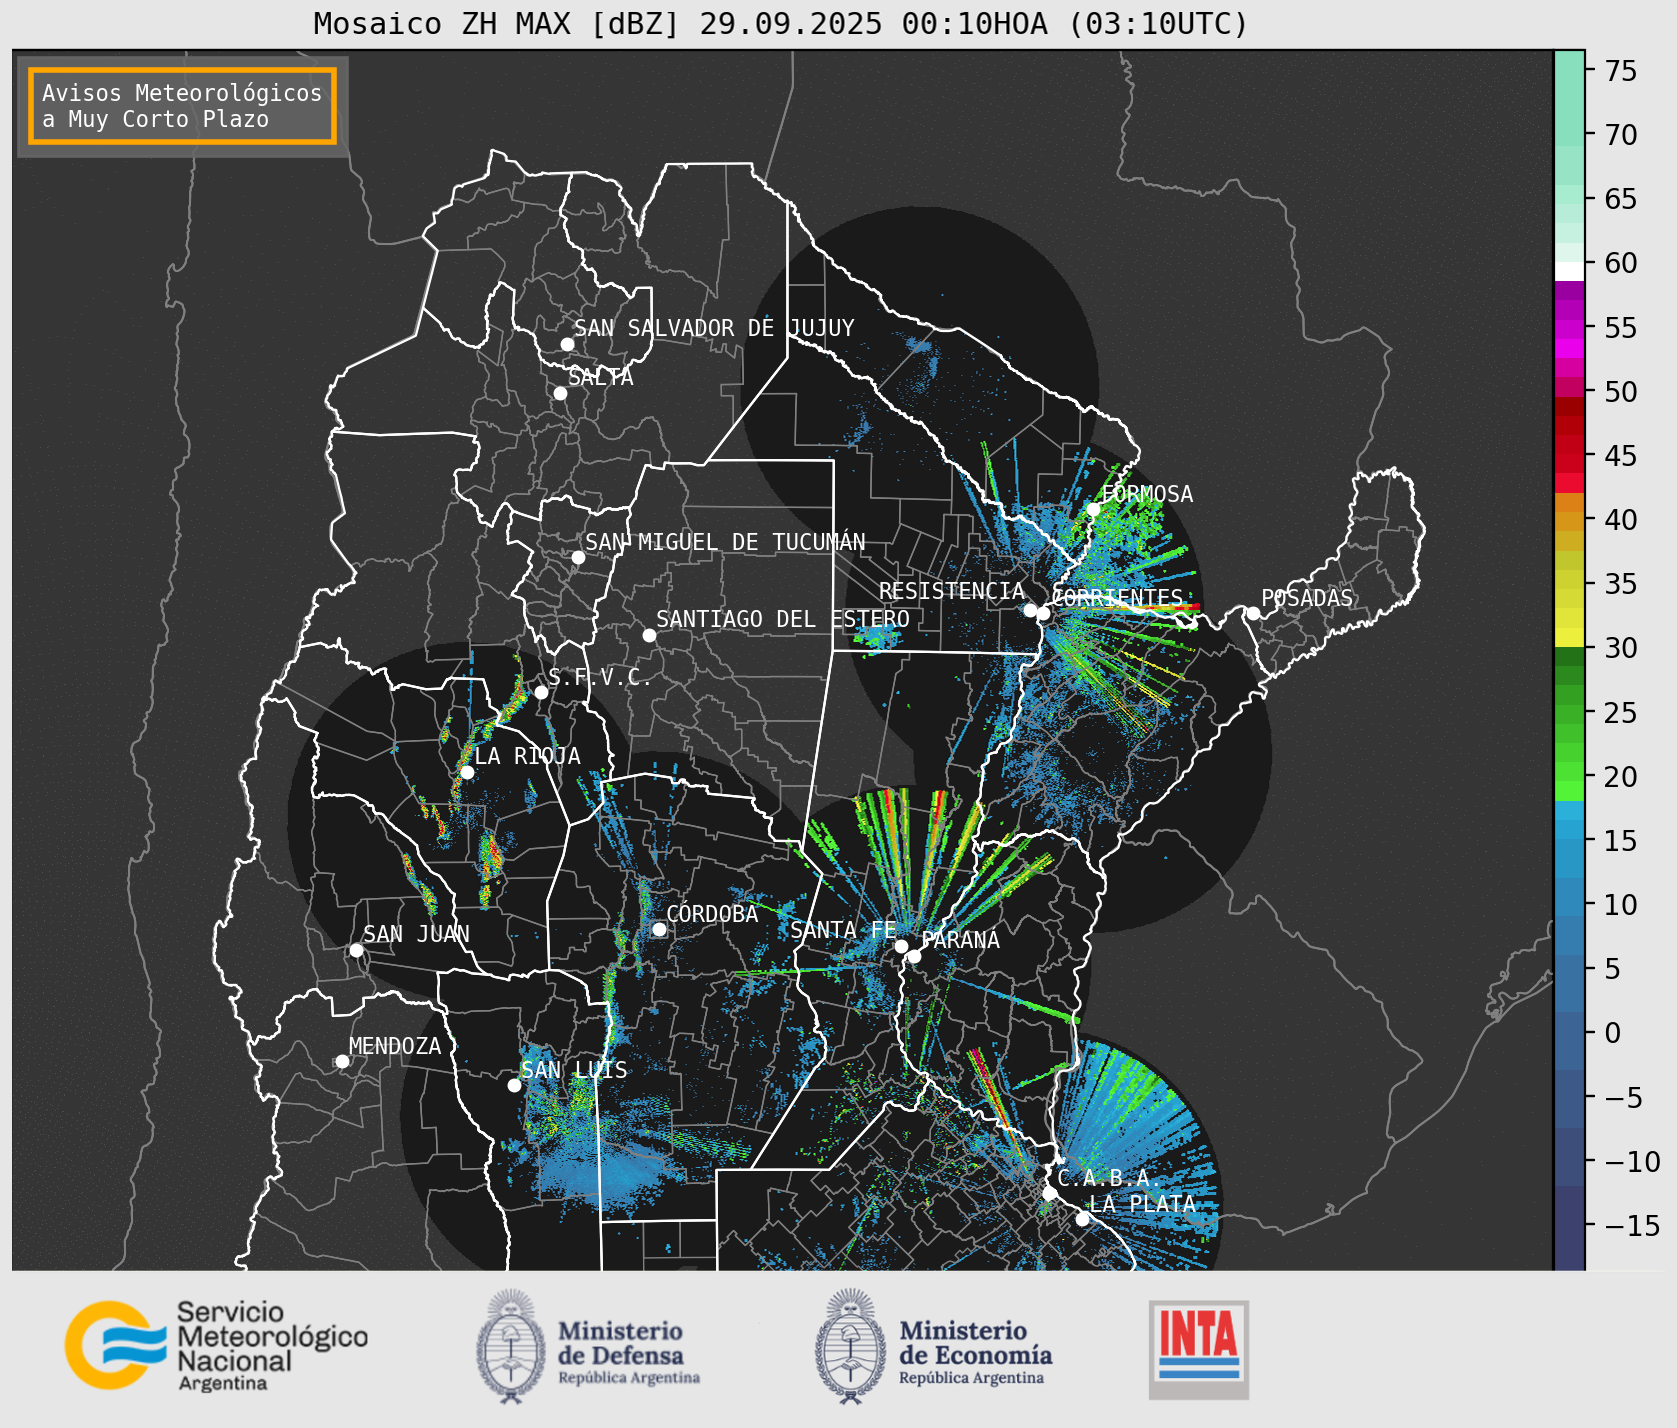Select the C.A.B.A. city marker
This screenshot has width=1677, height=1428.
[x=1050, y=1193]
